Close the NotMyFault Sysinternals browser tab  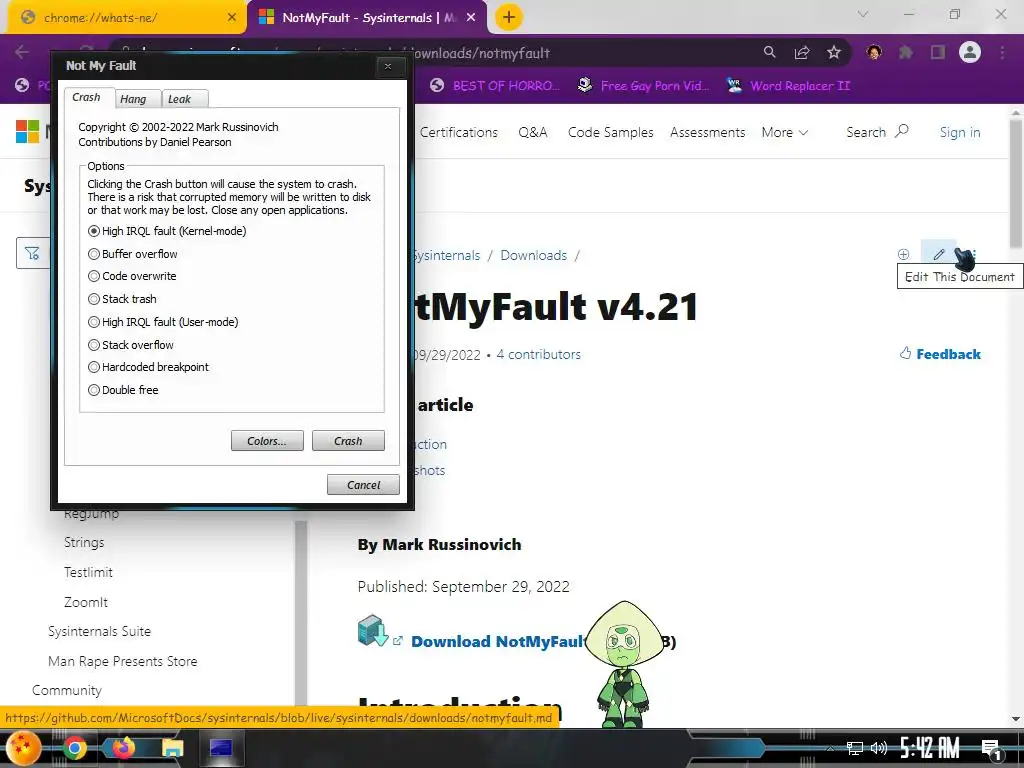[471, 18]
